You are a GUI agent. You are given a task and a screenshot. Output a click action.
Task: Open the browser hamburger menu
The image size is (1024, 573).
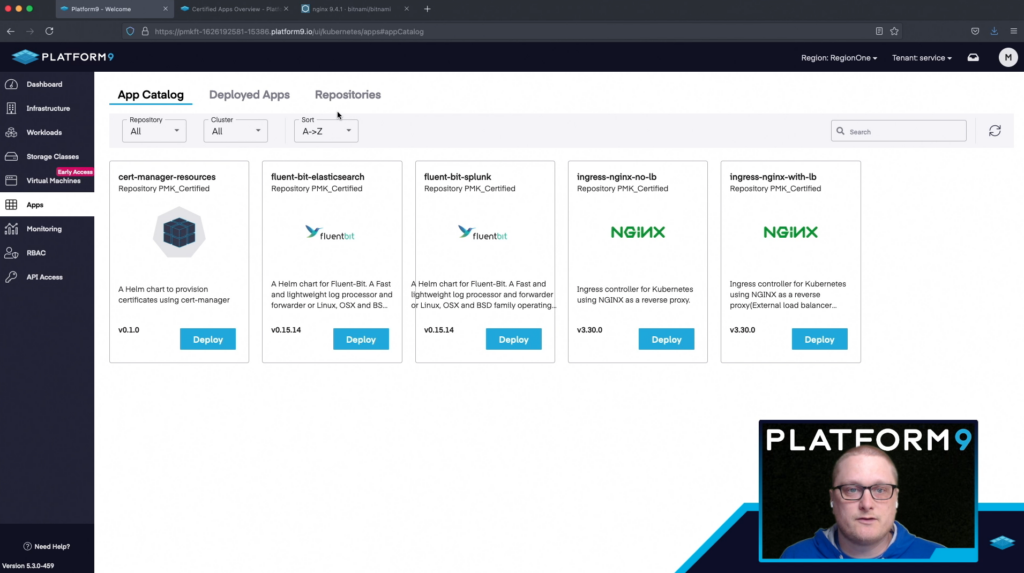coord(1014,31)
